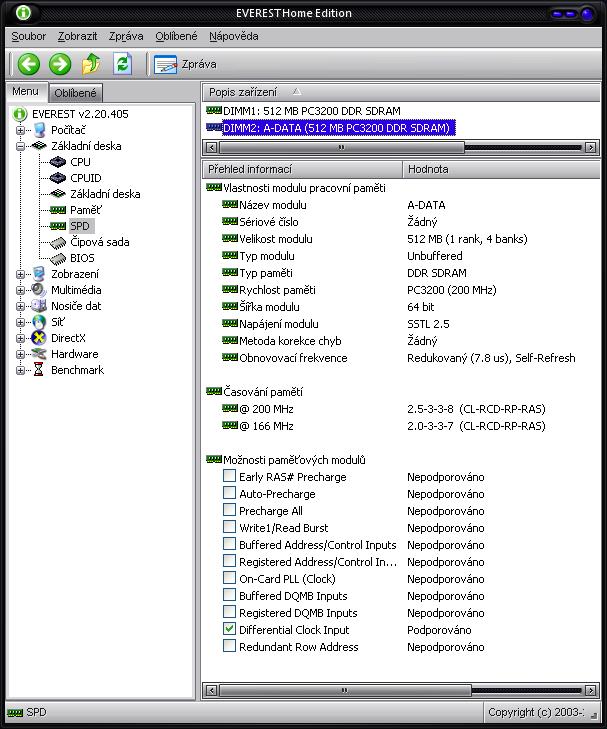Toggle the Early RAS# Precharge checkbox
The image size is (607, 729).
(x=230, y=477)
